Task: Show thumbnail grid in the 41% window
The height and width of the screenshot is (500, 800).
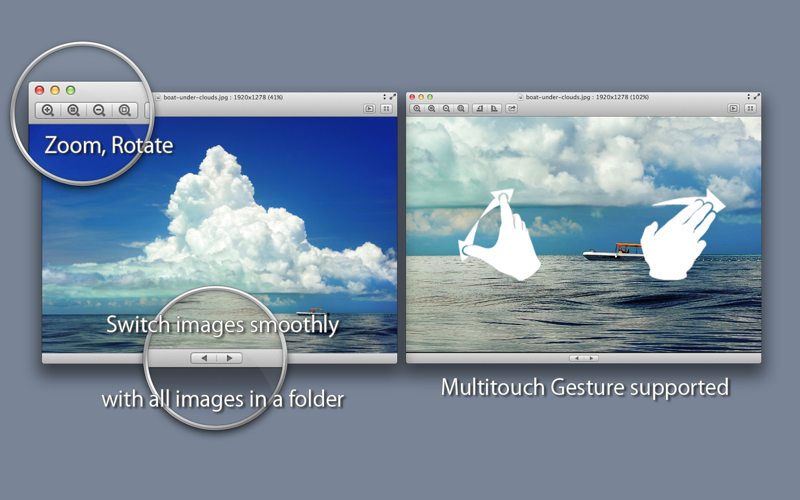Action: [386, 108]
